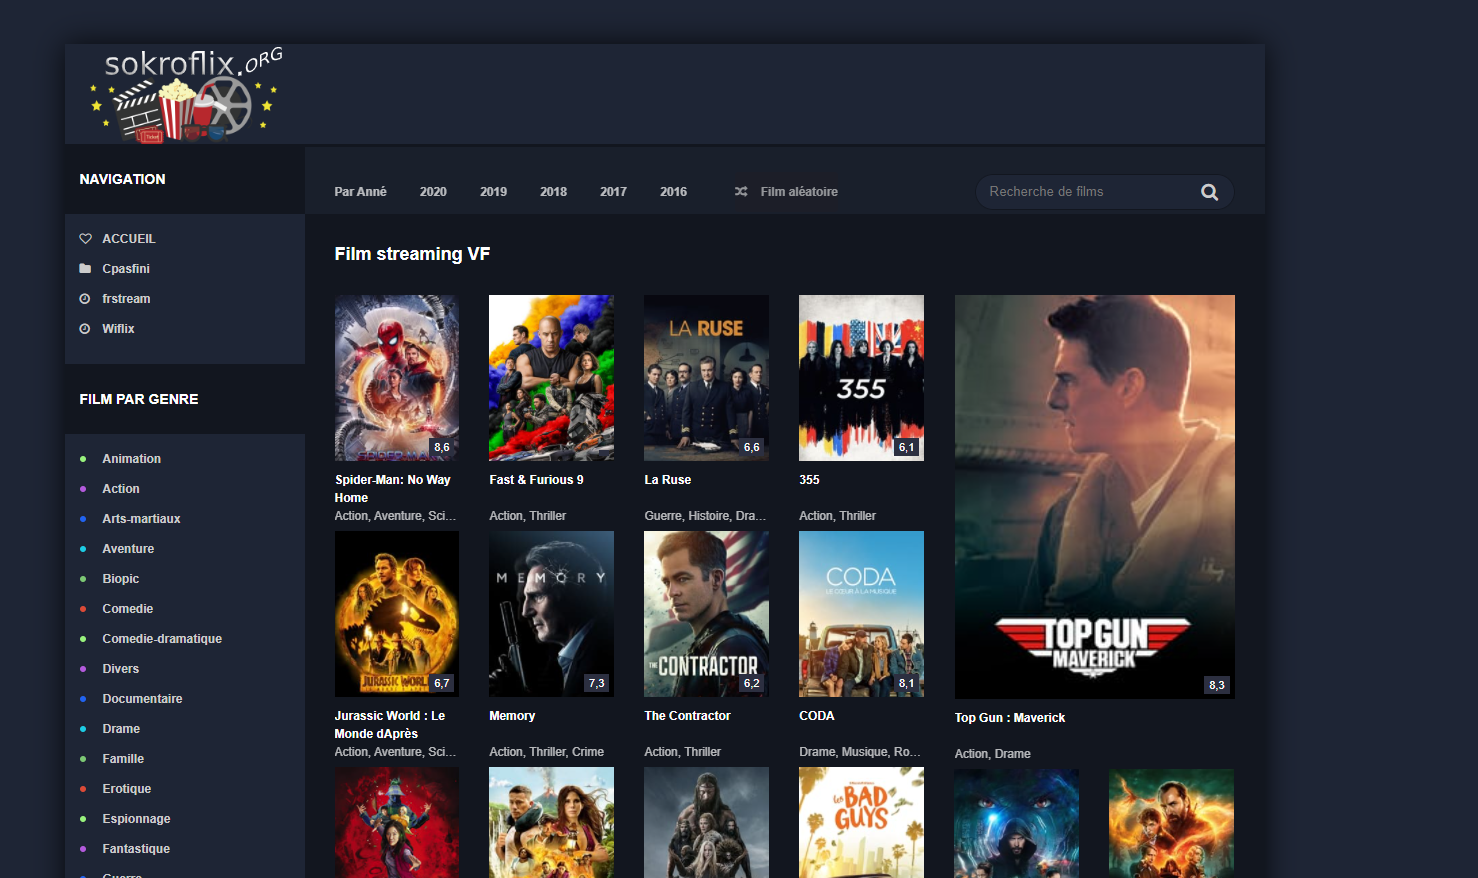Click the shuffle icon beside Film aléatoire

741,191
